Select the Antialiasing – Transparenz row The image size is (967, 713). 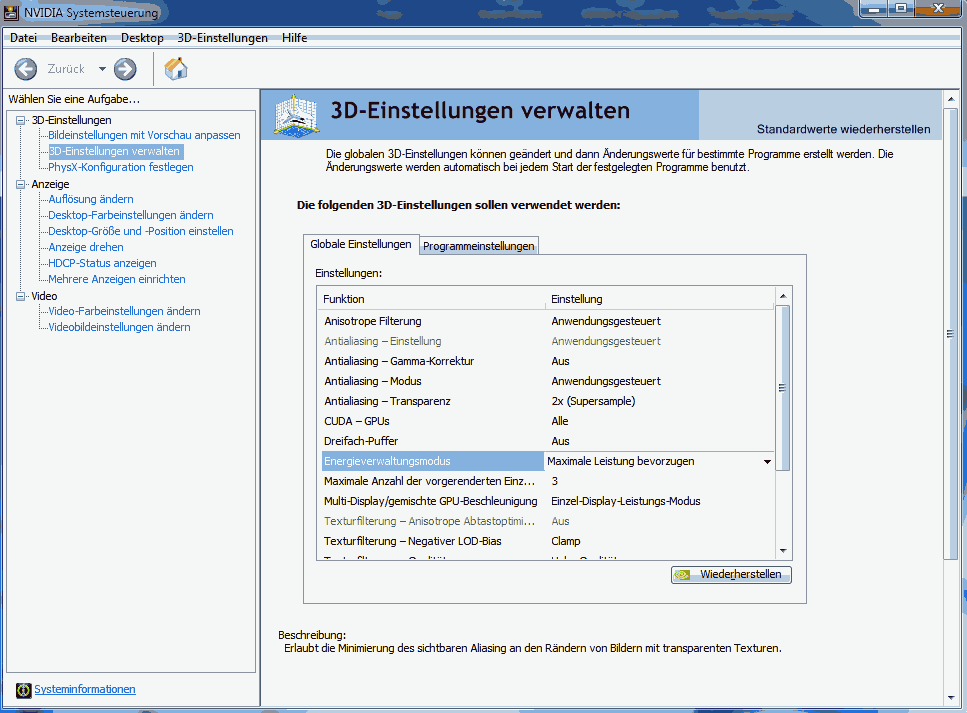coord(547,402)
